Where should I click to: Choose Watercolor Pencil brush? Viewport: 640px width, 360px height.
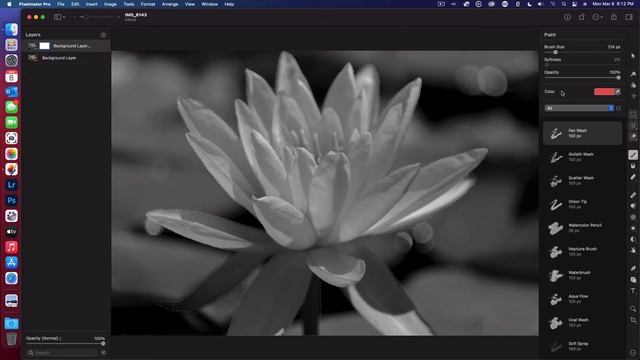click(582, 228)
